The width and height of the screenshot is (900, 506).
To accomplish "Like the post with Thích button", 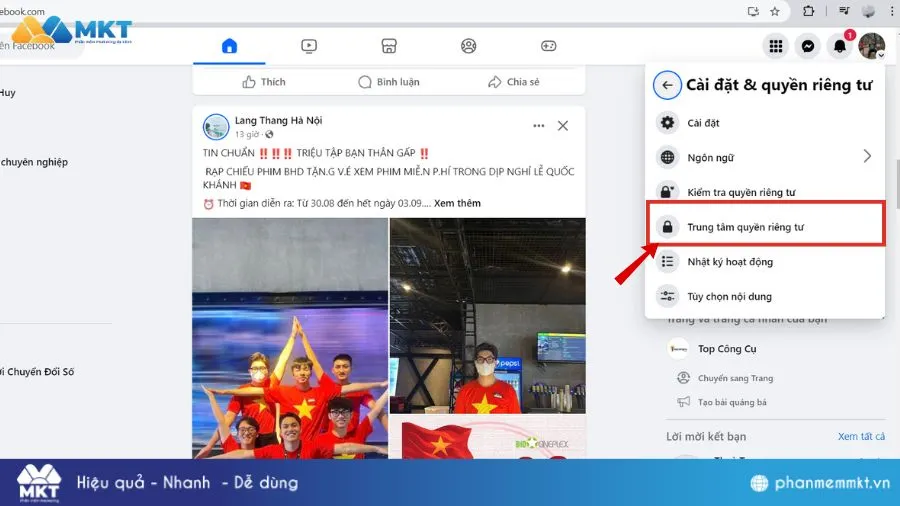I will pos(263,82).
